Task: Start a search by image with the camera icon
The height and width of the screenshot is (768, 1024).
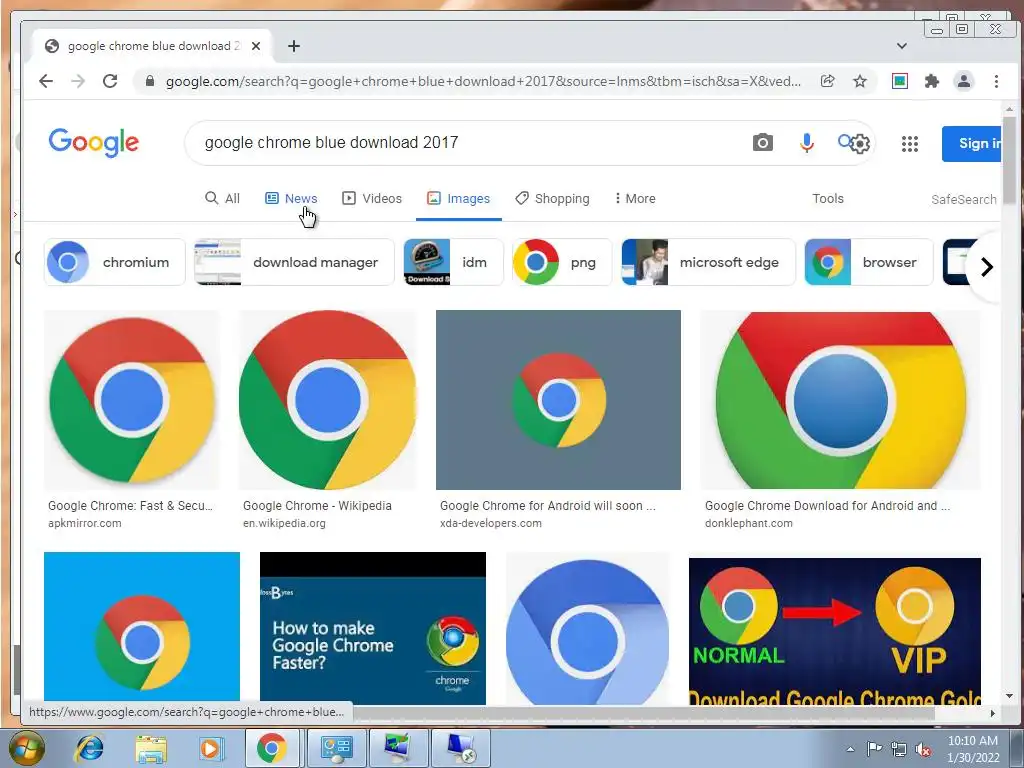Action: coord(762,142)
